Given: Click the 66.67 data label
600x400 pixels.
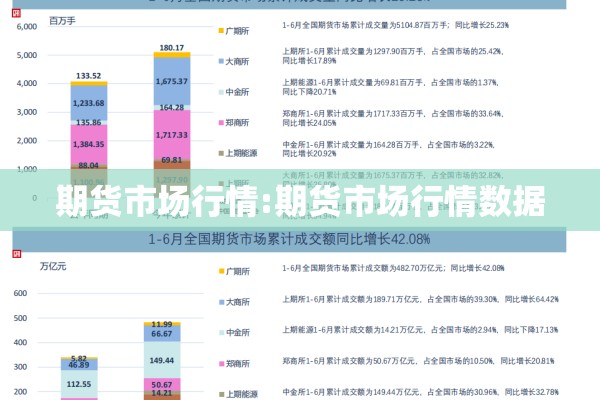Looking at the screenshot, I should [x=162, y=334].
